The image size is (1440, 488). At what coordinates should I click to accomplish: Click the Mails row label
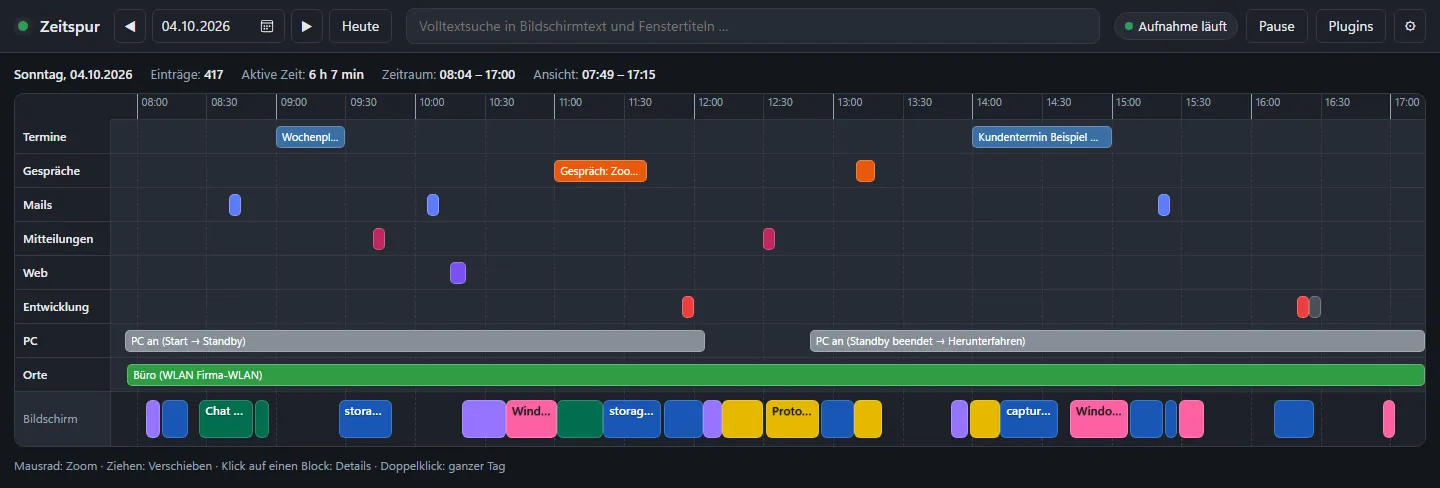tap(38, 205)
